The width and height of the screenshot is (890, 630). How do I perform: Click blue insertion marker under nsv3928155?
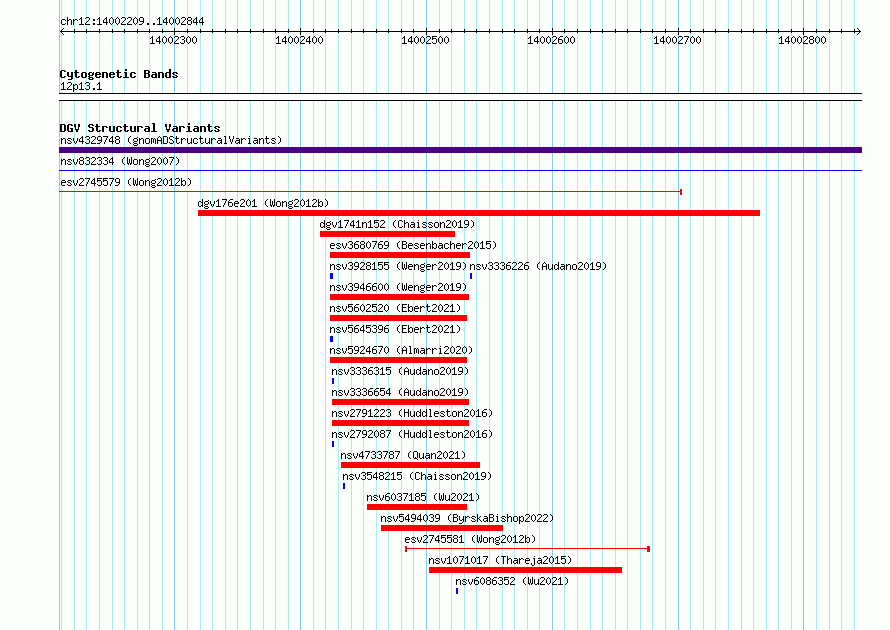point(331,276)
